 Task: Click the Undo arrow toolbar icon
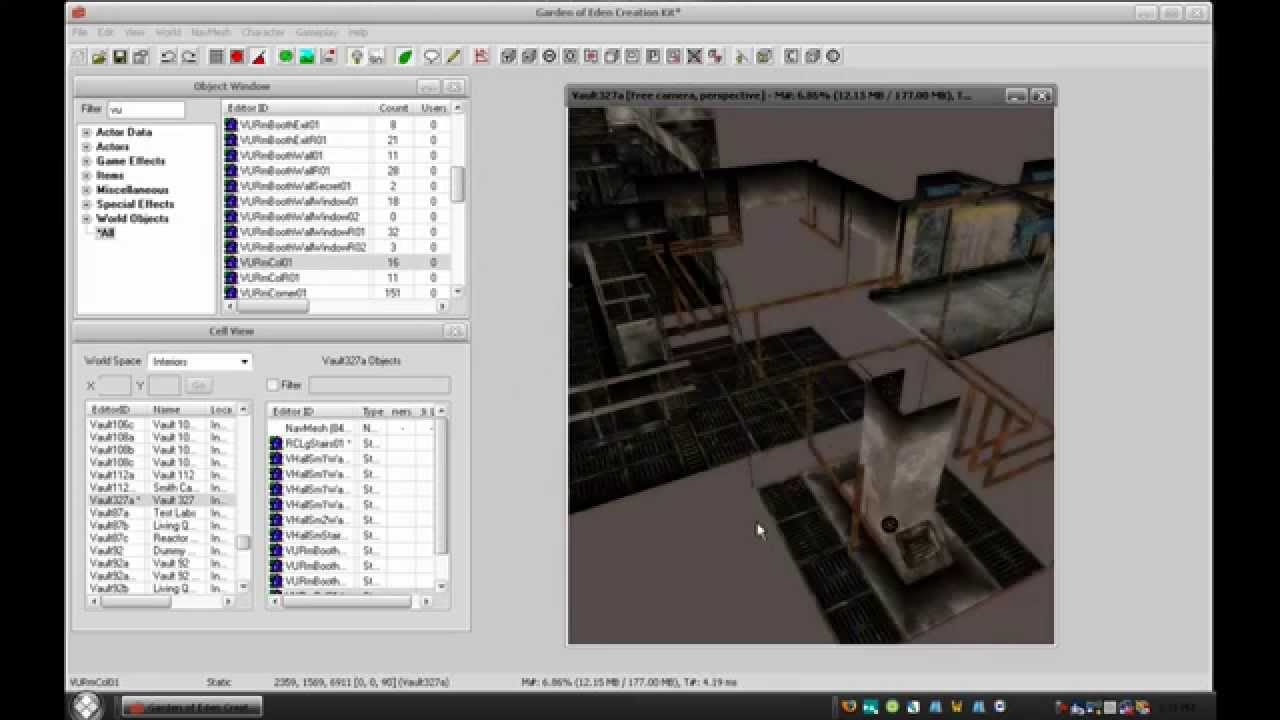pos(168,57)
